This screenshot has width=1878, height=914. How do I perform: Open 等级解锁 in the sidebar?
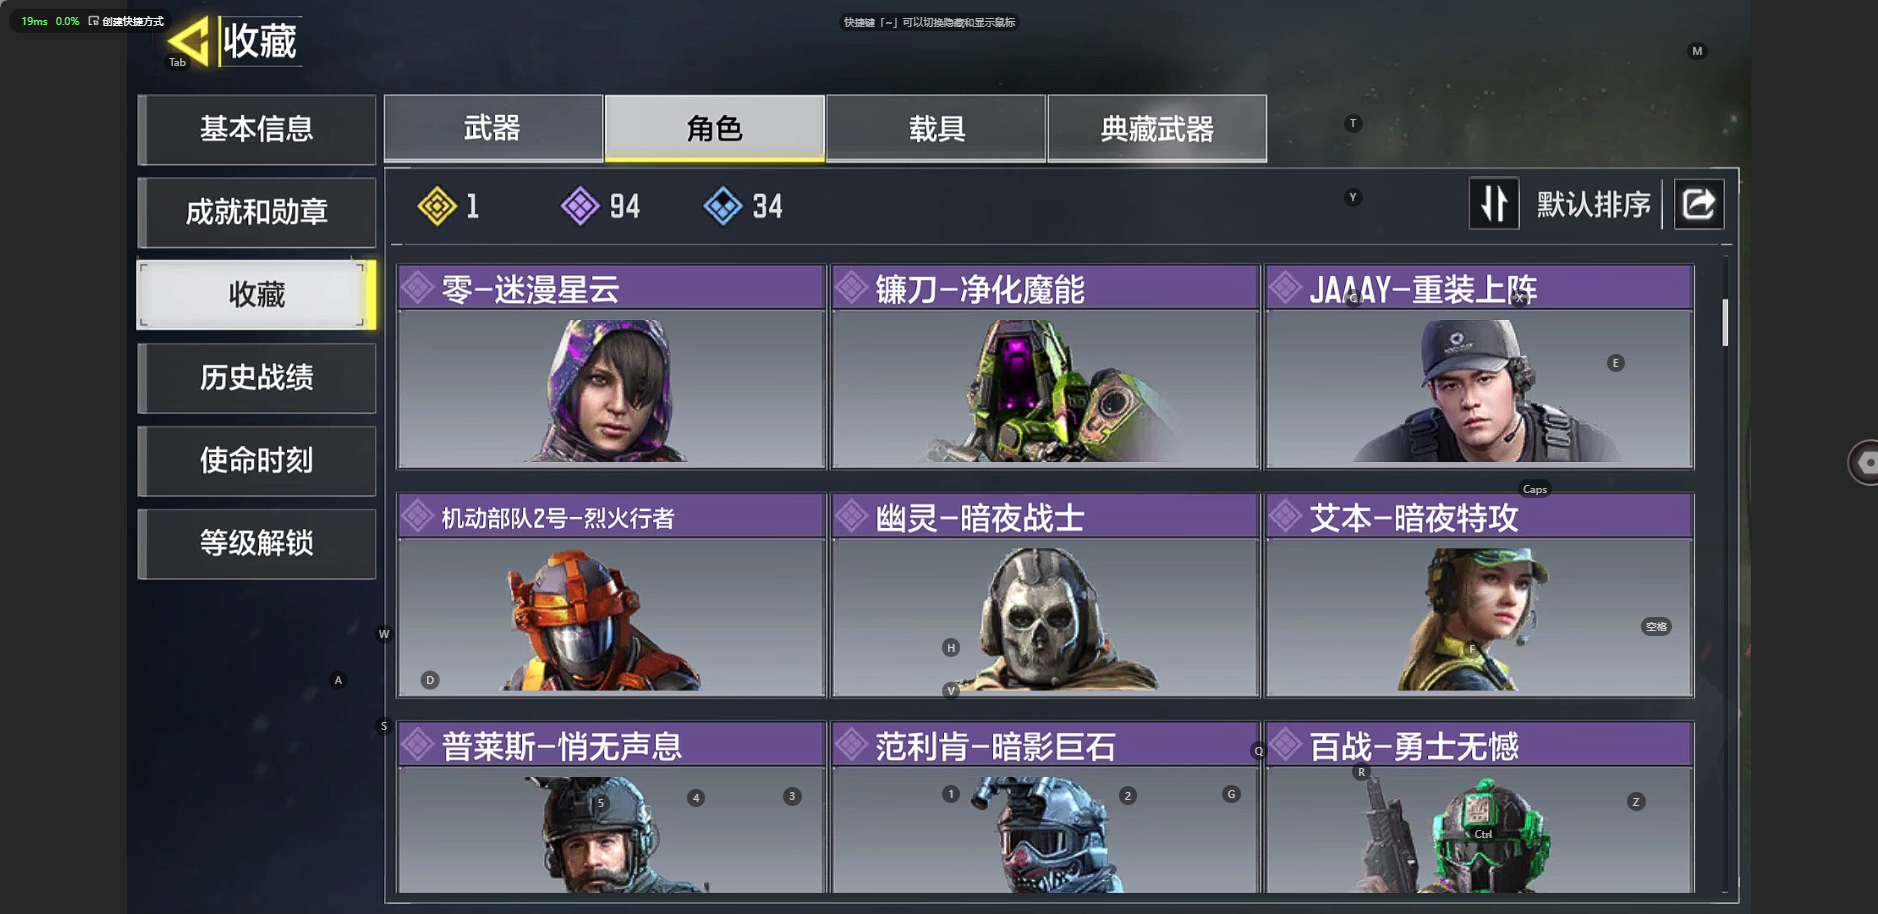tap(257, 543)
